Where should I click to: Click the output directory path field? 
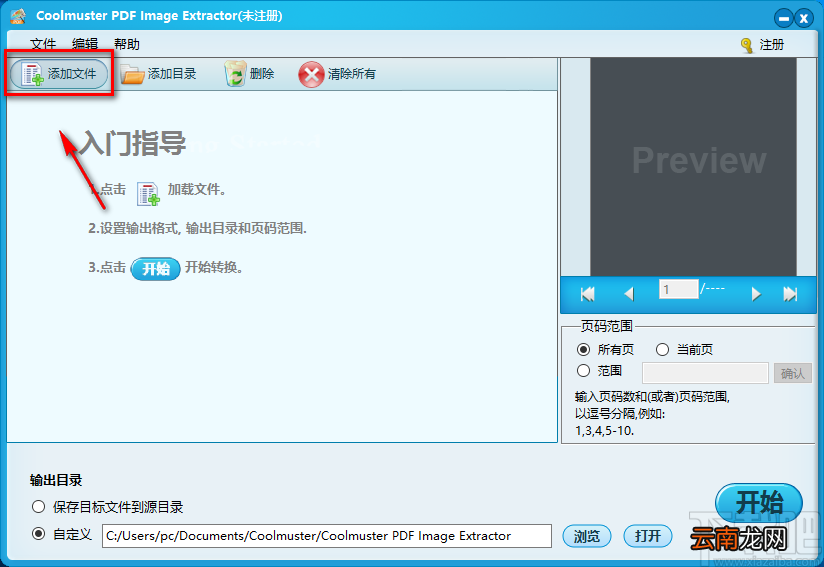pos(327,536)
